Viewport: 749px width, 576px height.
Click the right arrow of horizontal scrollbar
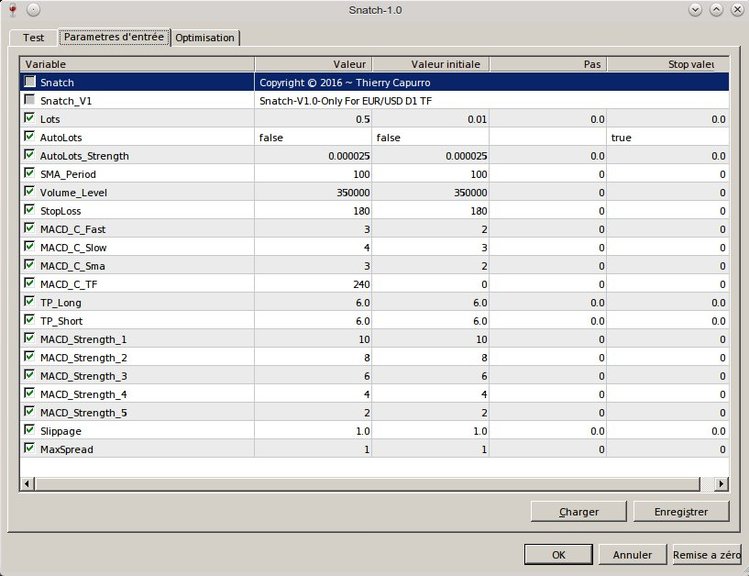point(721,484)
